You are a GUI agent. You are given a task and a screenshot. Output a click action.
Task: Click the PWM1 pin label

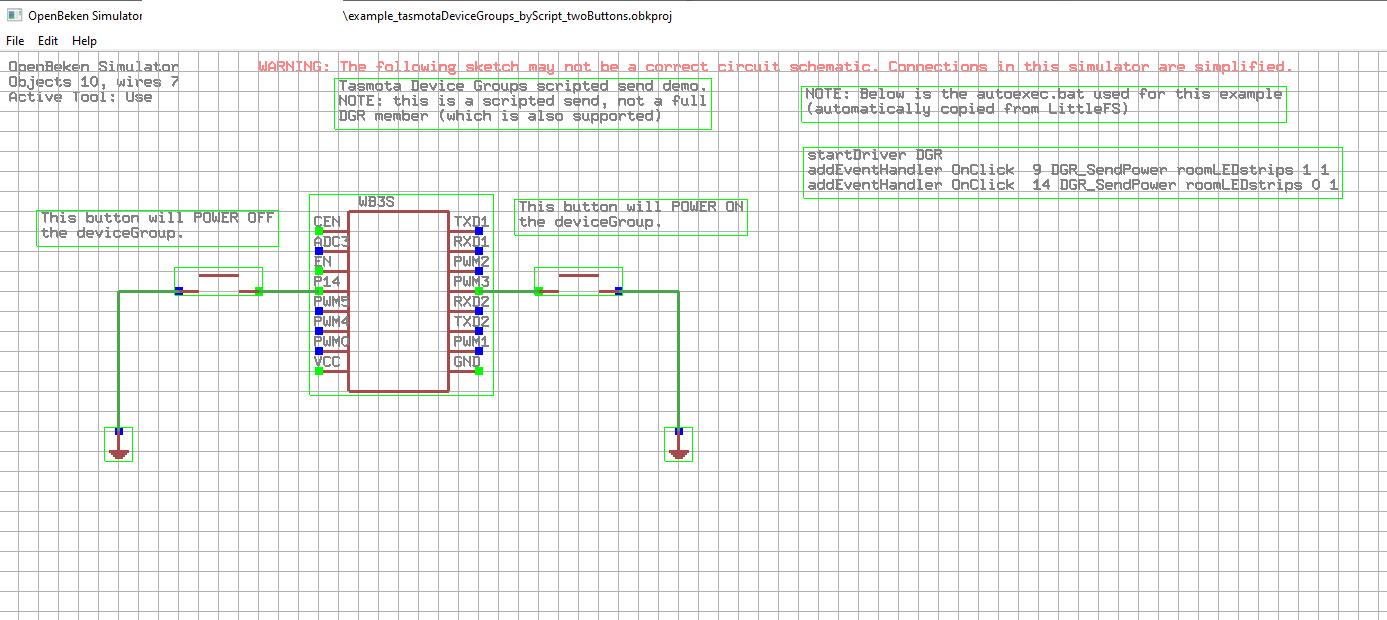pos(471,342)
